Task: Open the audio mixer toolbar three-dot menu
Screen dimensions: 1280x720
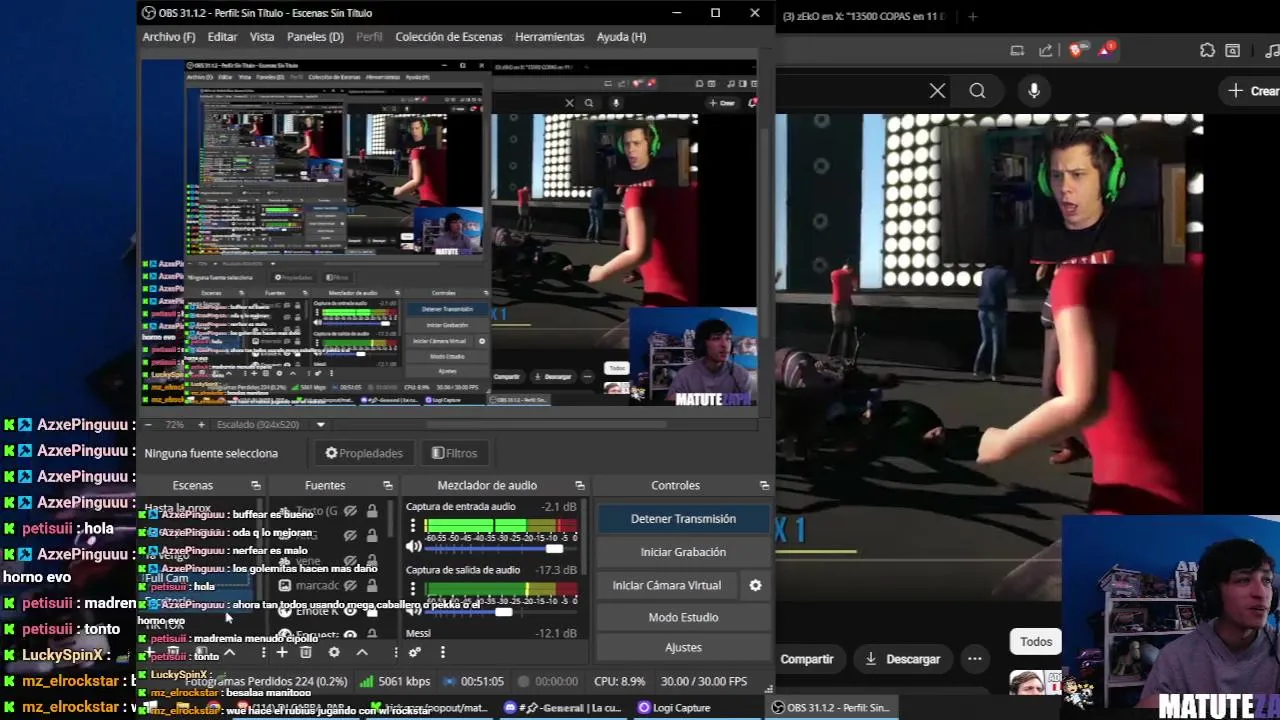Action: (x=442, y=652)
